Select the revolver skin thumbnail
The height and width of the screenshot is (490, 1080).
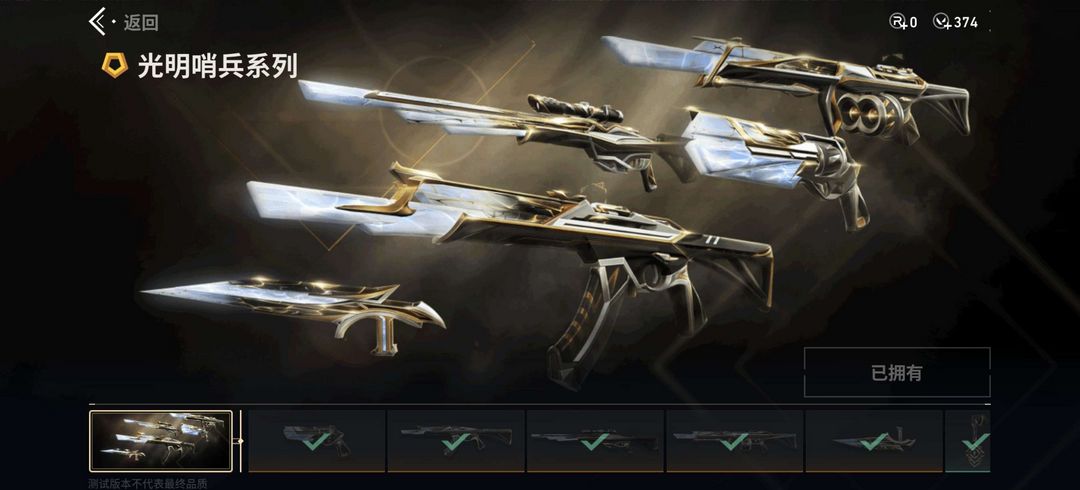(317, 441)
